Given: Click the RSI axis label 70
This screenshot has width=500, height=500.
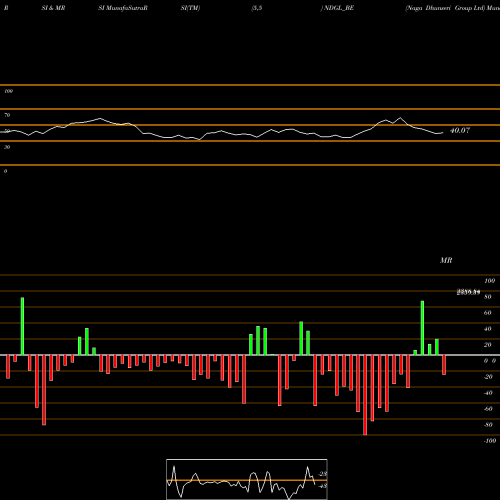Looking at the screenshot, I should 7,115.
